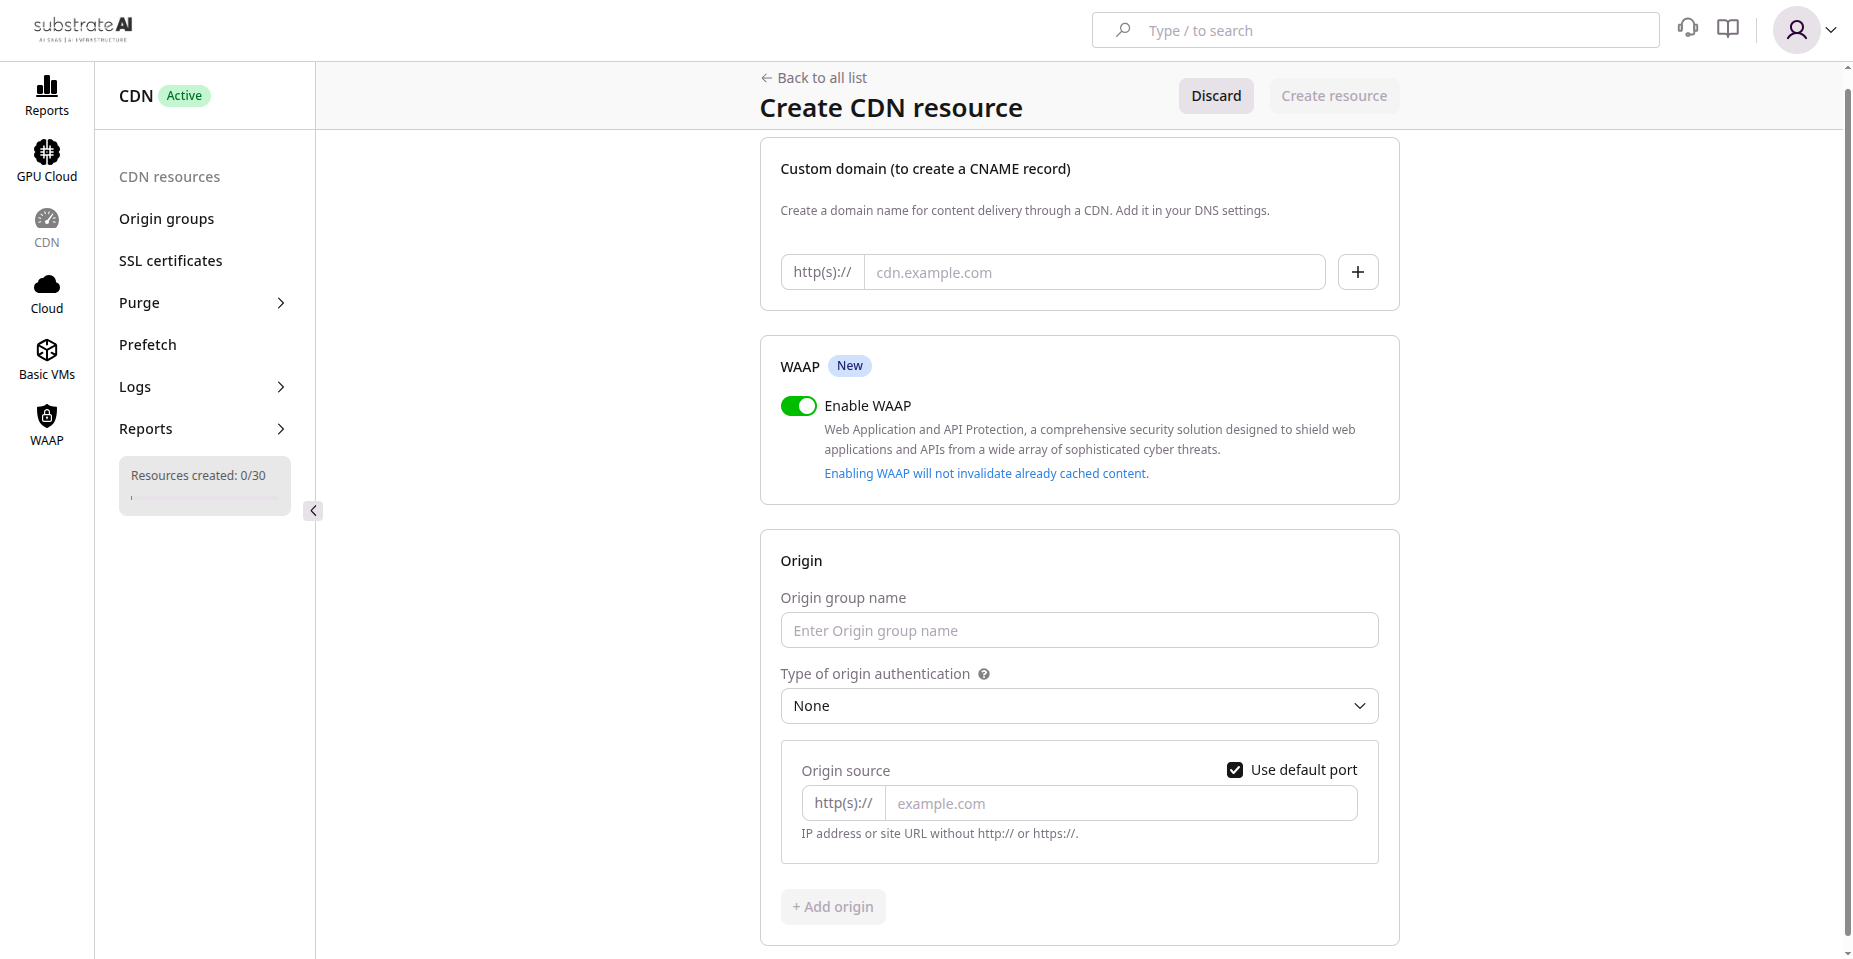This screenshot has height=959, width=1853.
Task: Navigate to Basic VMs
Action: [46, 358]
